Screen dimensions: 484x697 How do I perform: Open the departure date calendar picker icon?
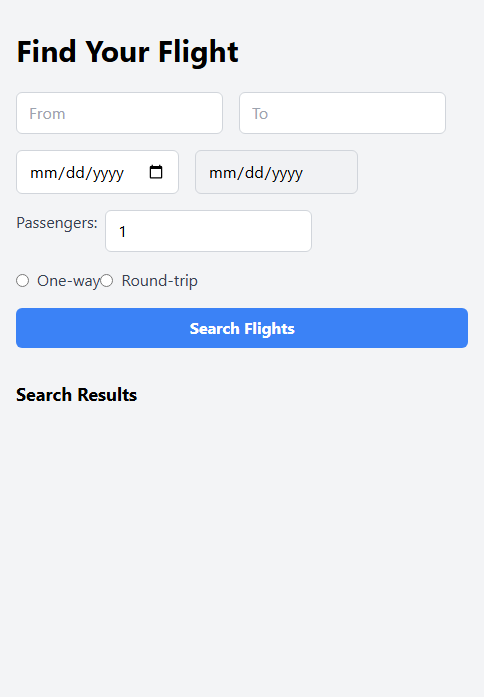(x=156, y=172)
